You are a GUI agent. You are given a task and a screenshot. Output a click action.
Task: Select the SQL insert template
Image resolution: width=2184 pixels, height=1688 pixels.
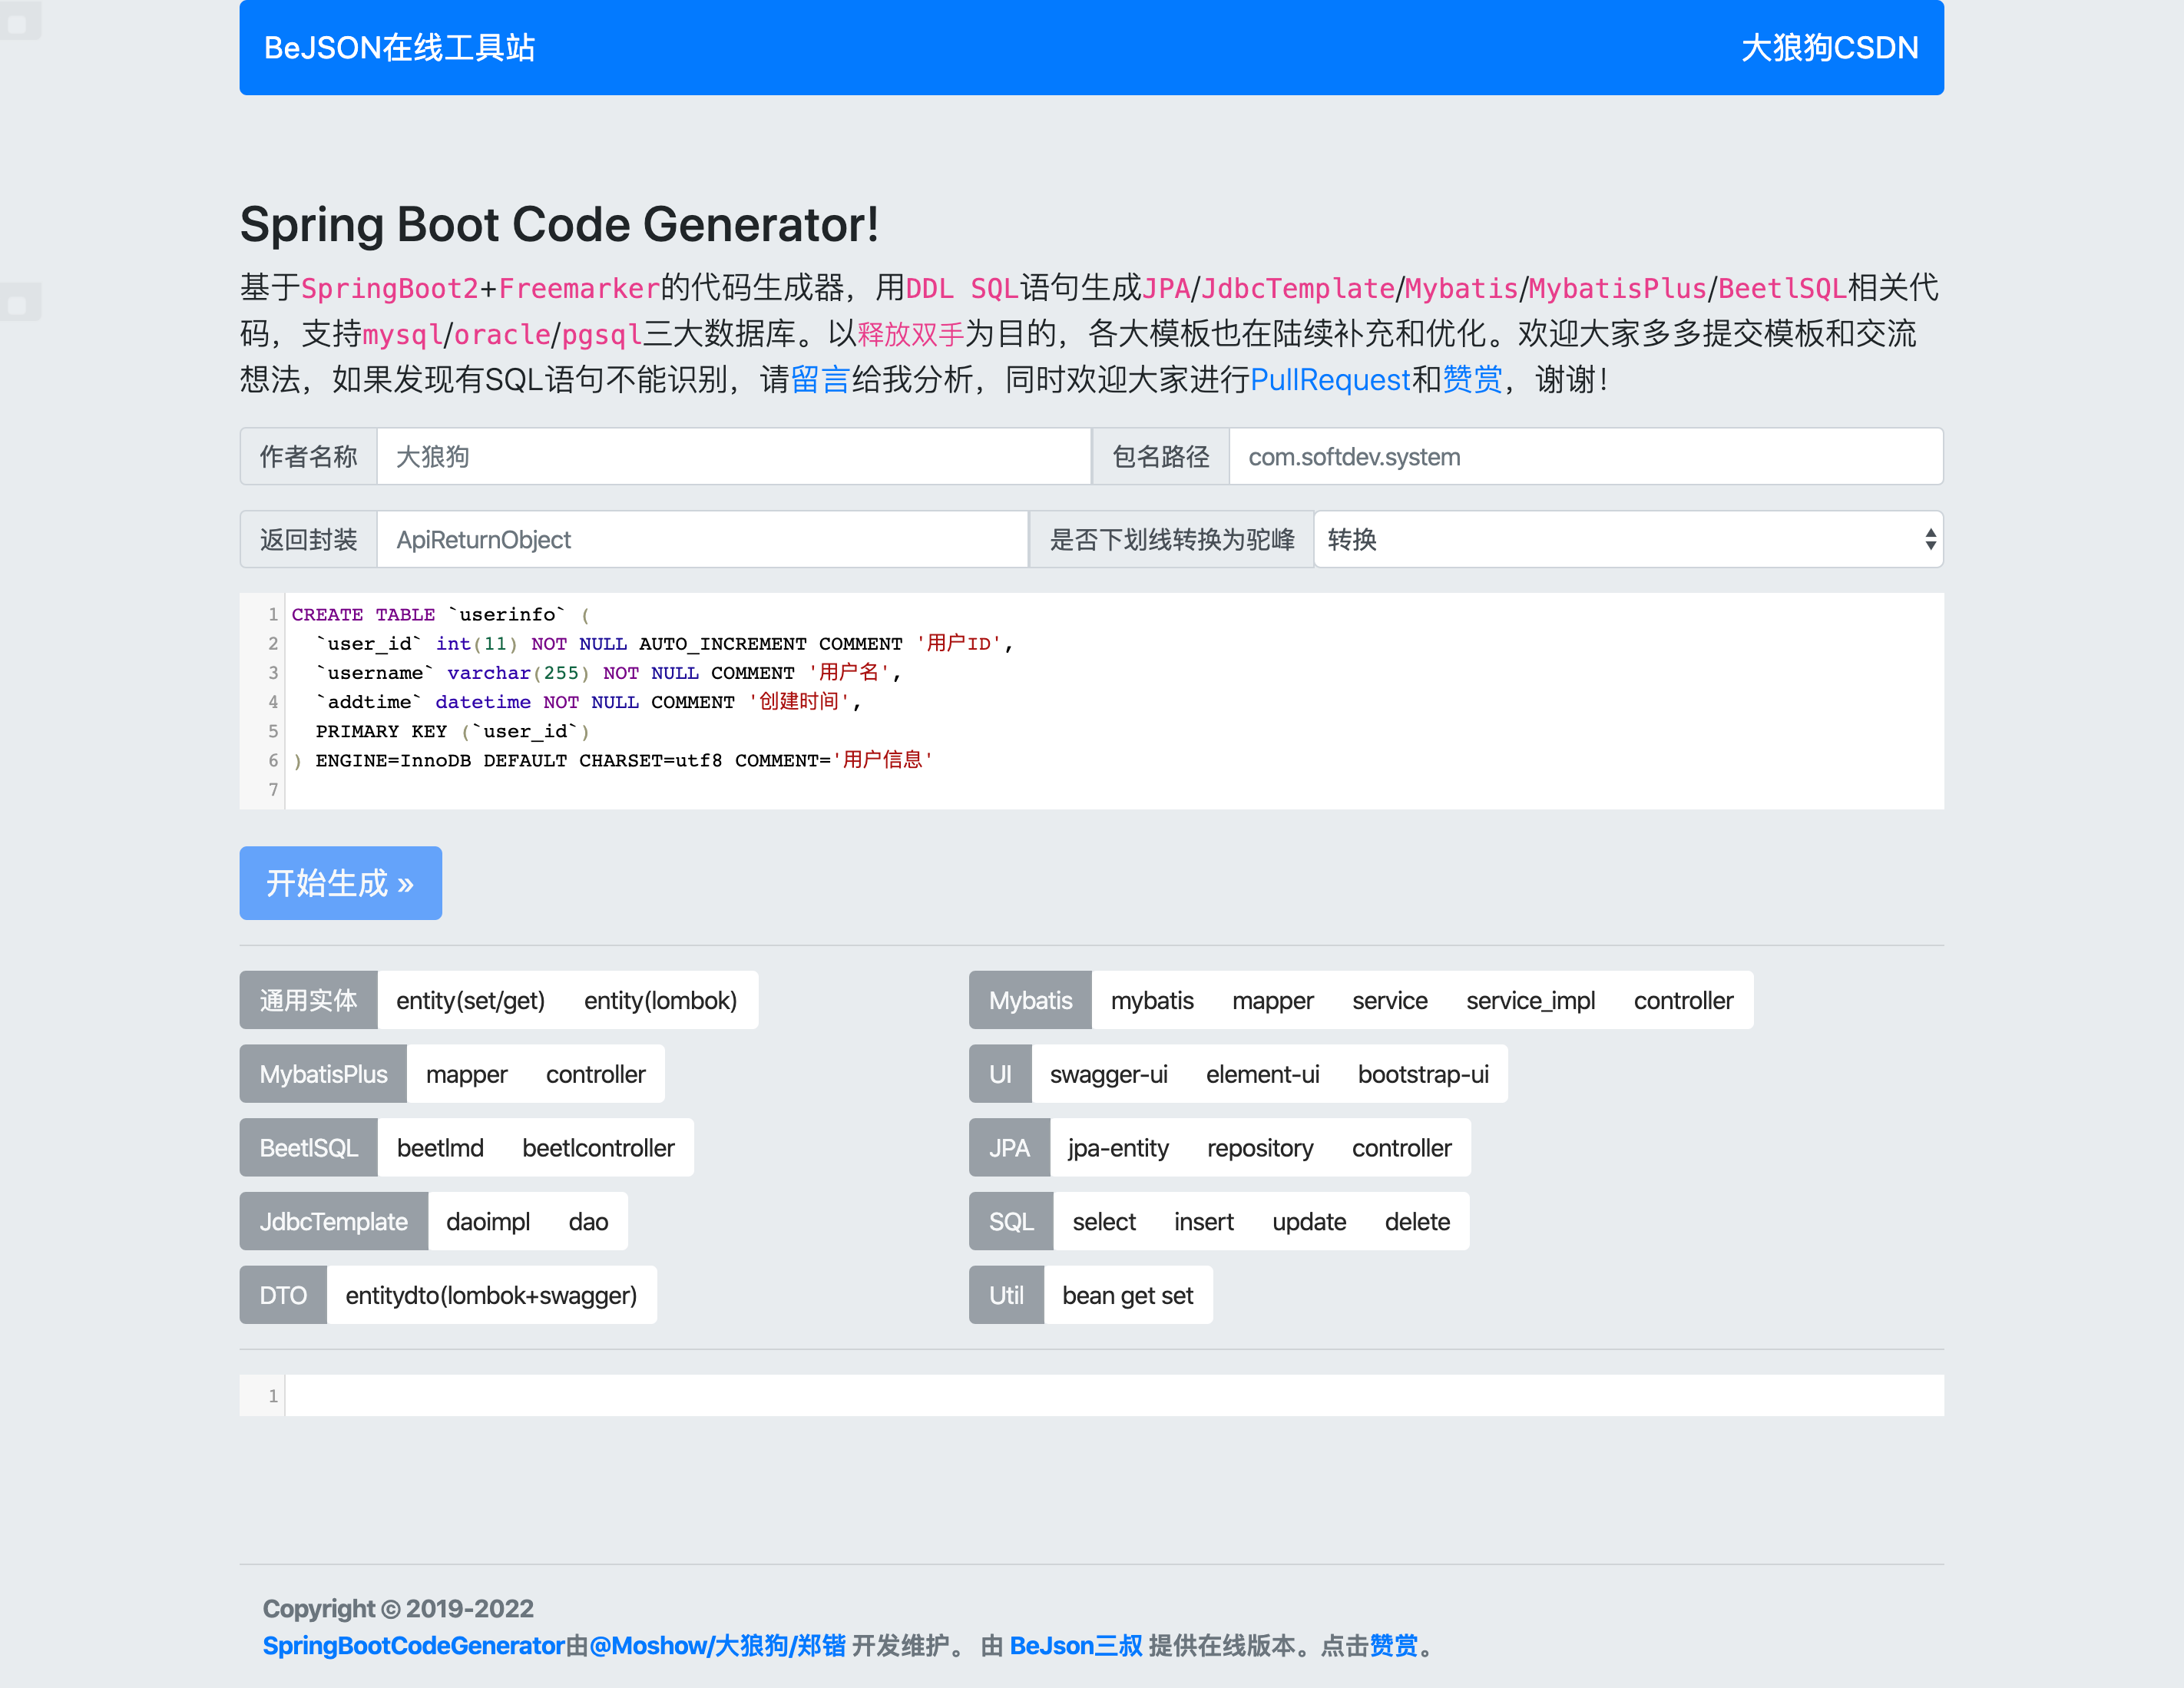point(1203,1222)
